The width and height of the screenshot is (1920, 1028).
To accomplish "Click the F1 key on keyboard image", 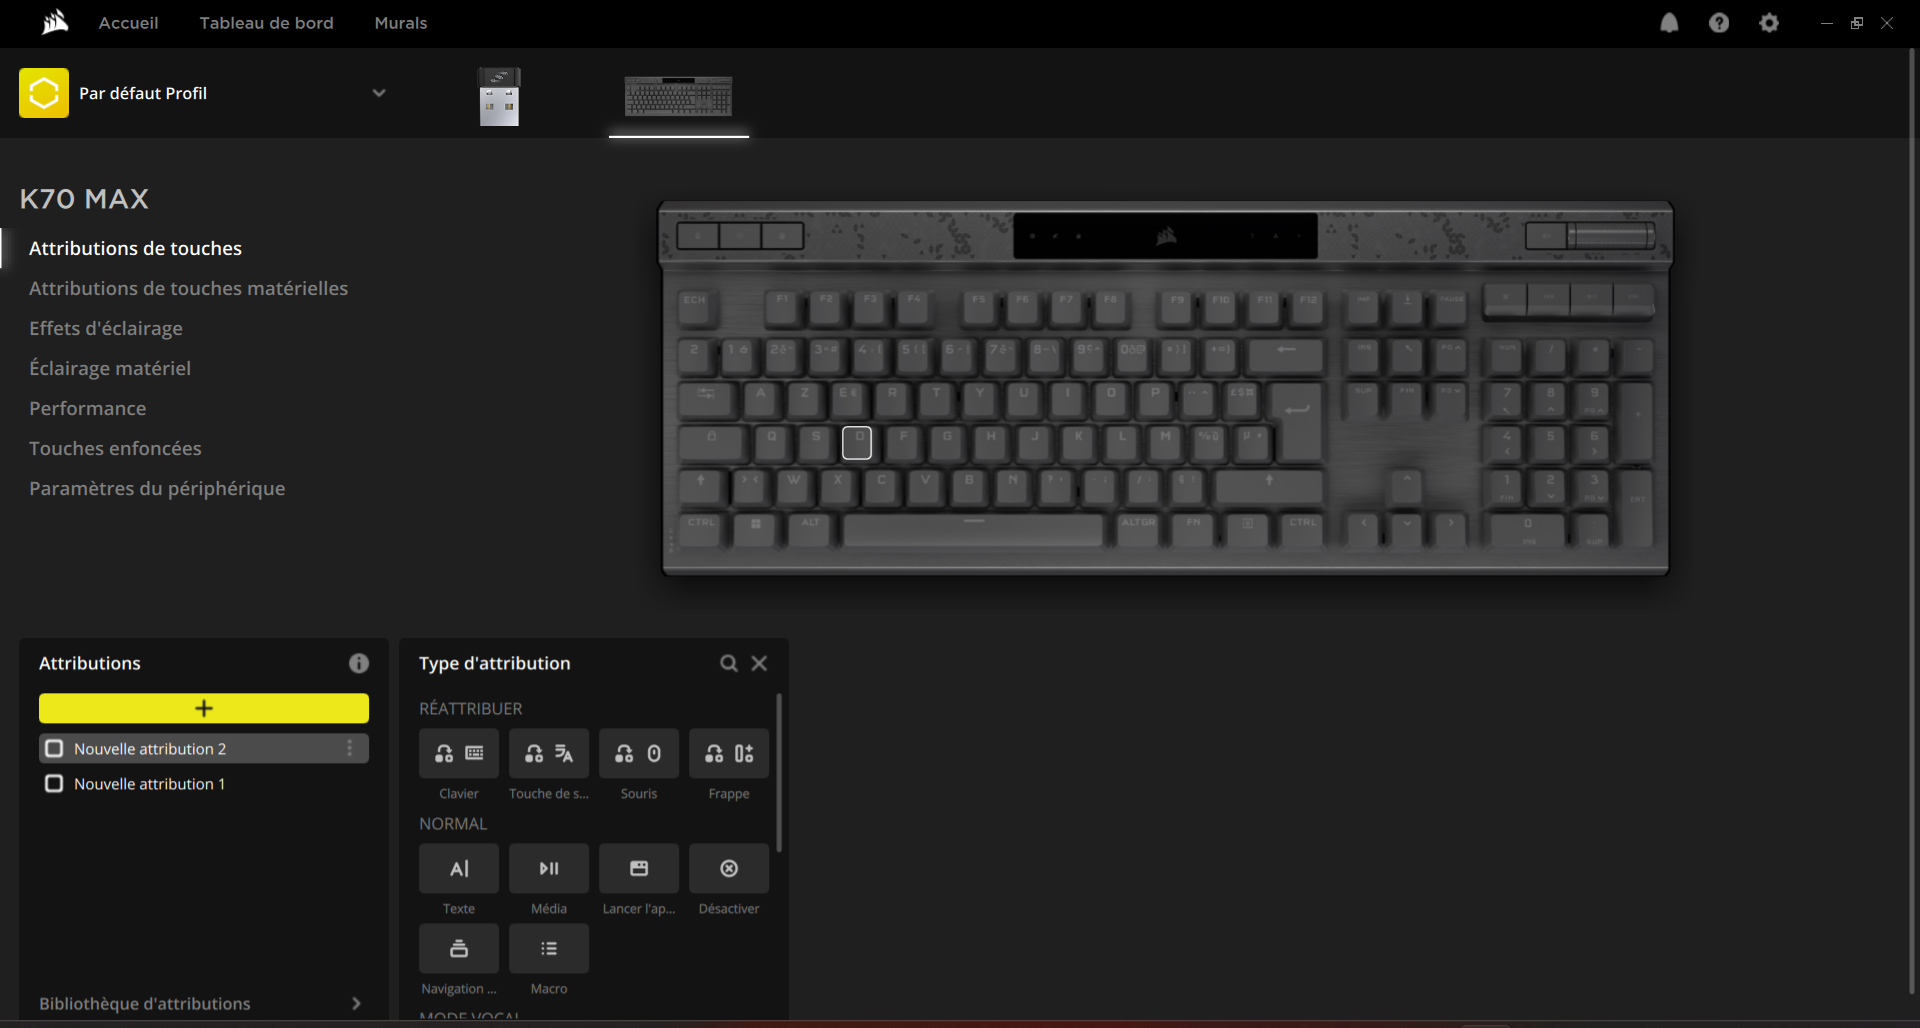I will 782,307.
